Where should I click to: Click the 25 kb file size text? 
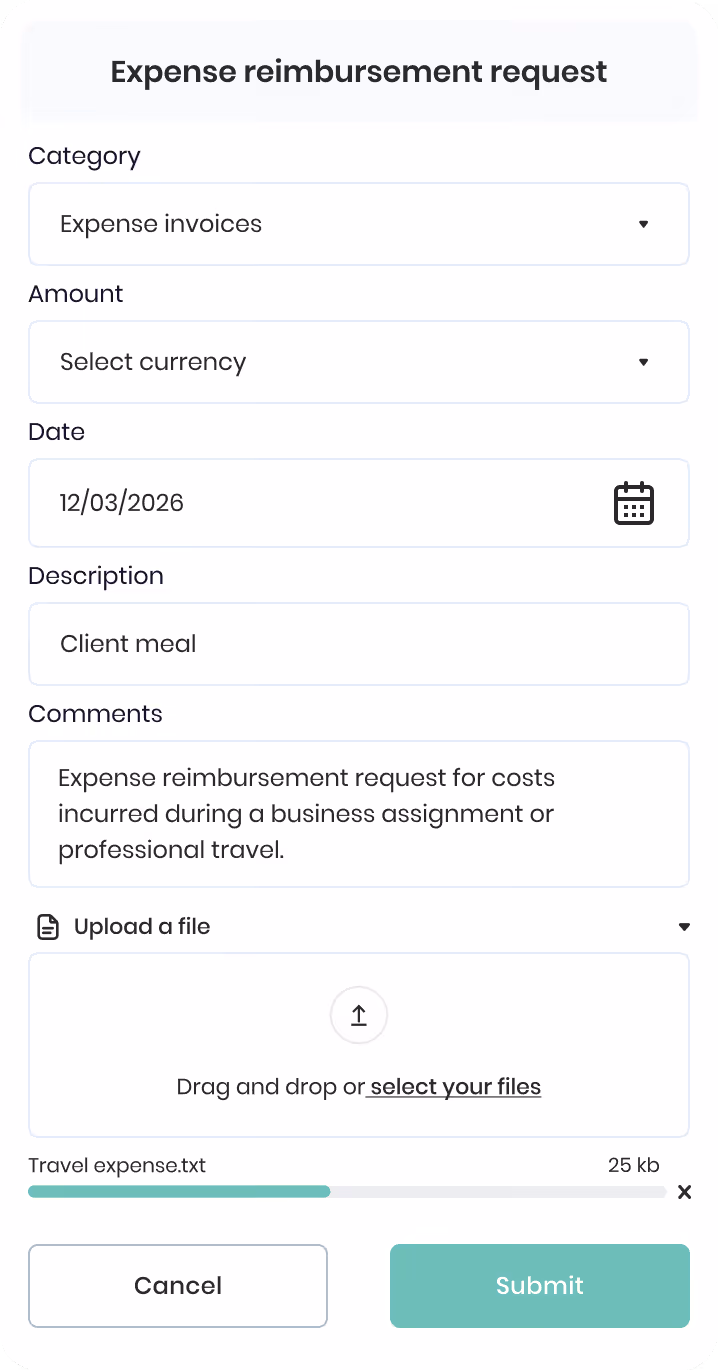point(634,1165)
